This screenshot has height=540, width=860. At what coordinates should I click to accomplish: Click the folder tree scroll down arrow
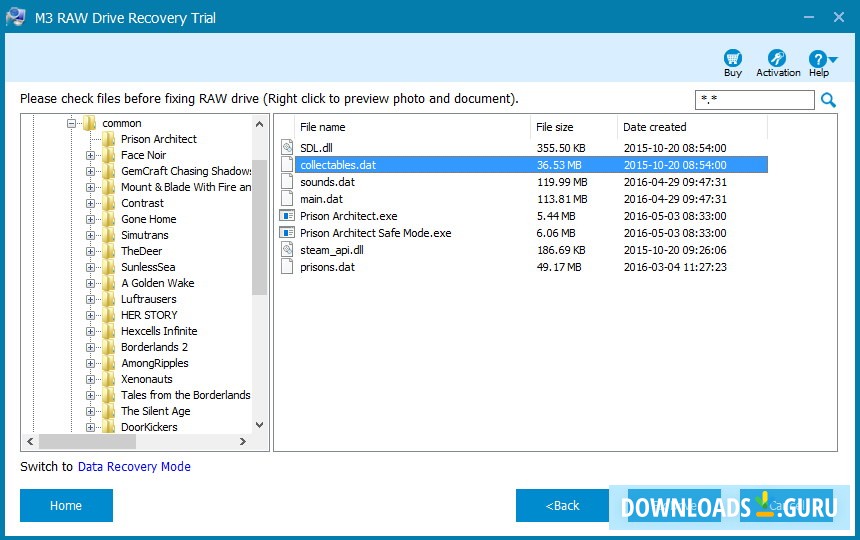260,424
